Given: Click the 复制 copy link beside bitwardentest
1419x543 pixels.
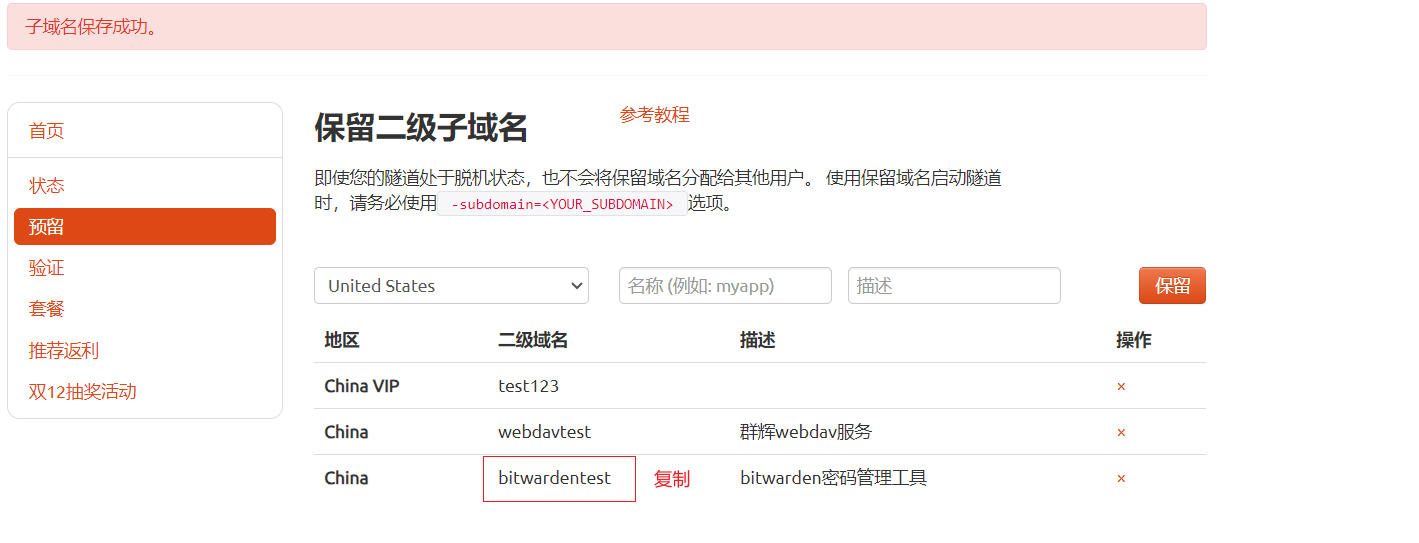Looking at the screenshot, I should (672, 479).
